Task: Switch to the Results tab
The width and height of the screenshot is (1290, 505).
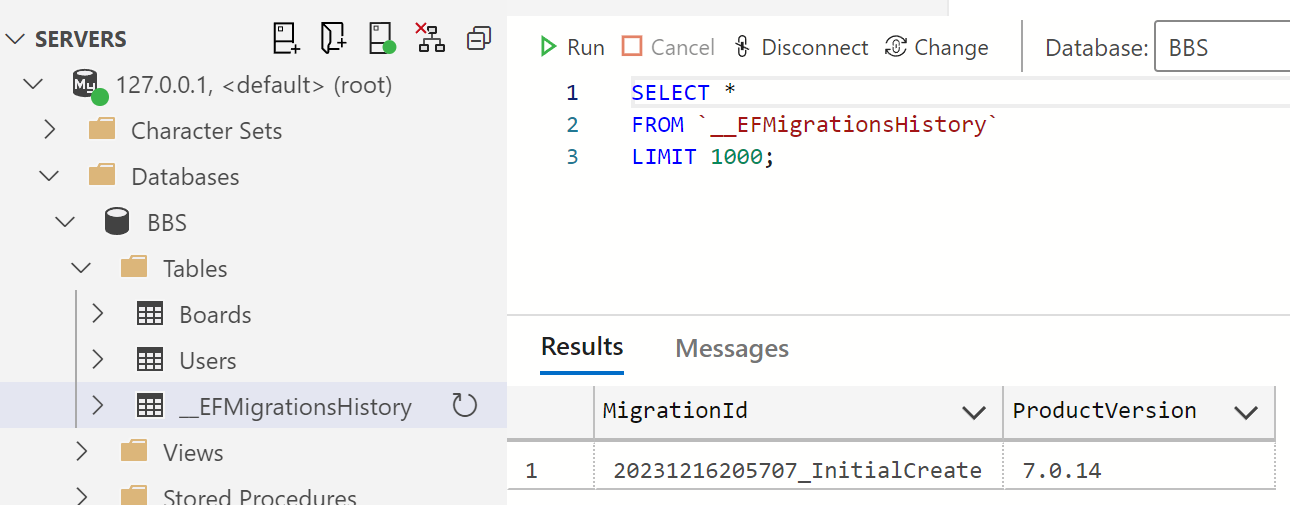Action: point(582,347)
